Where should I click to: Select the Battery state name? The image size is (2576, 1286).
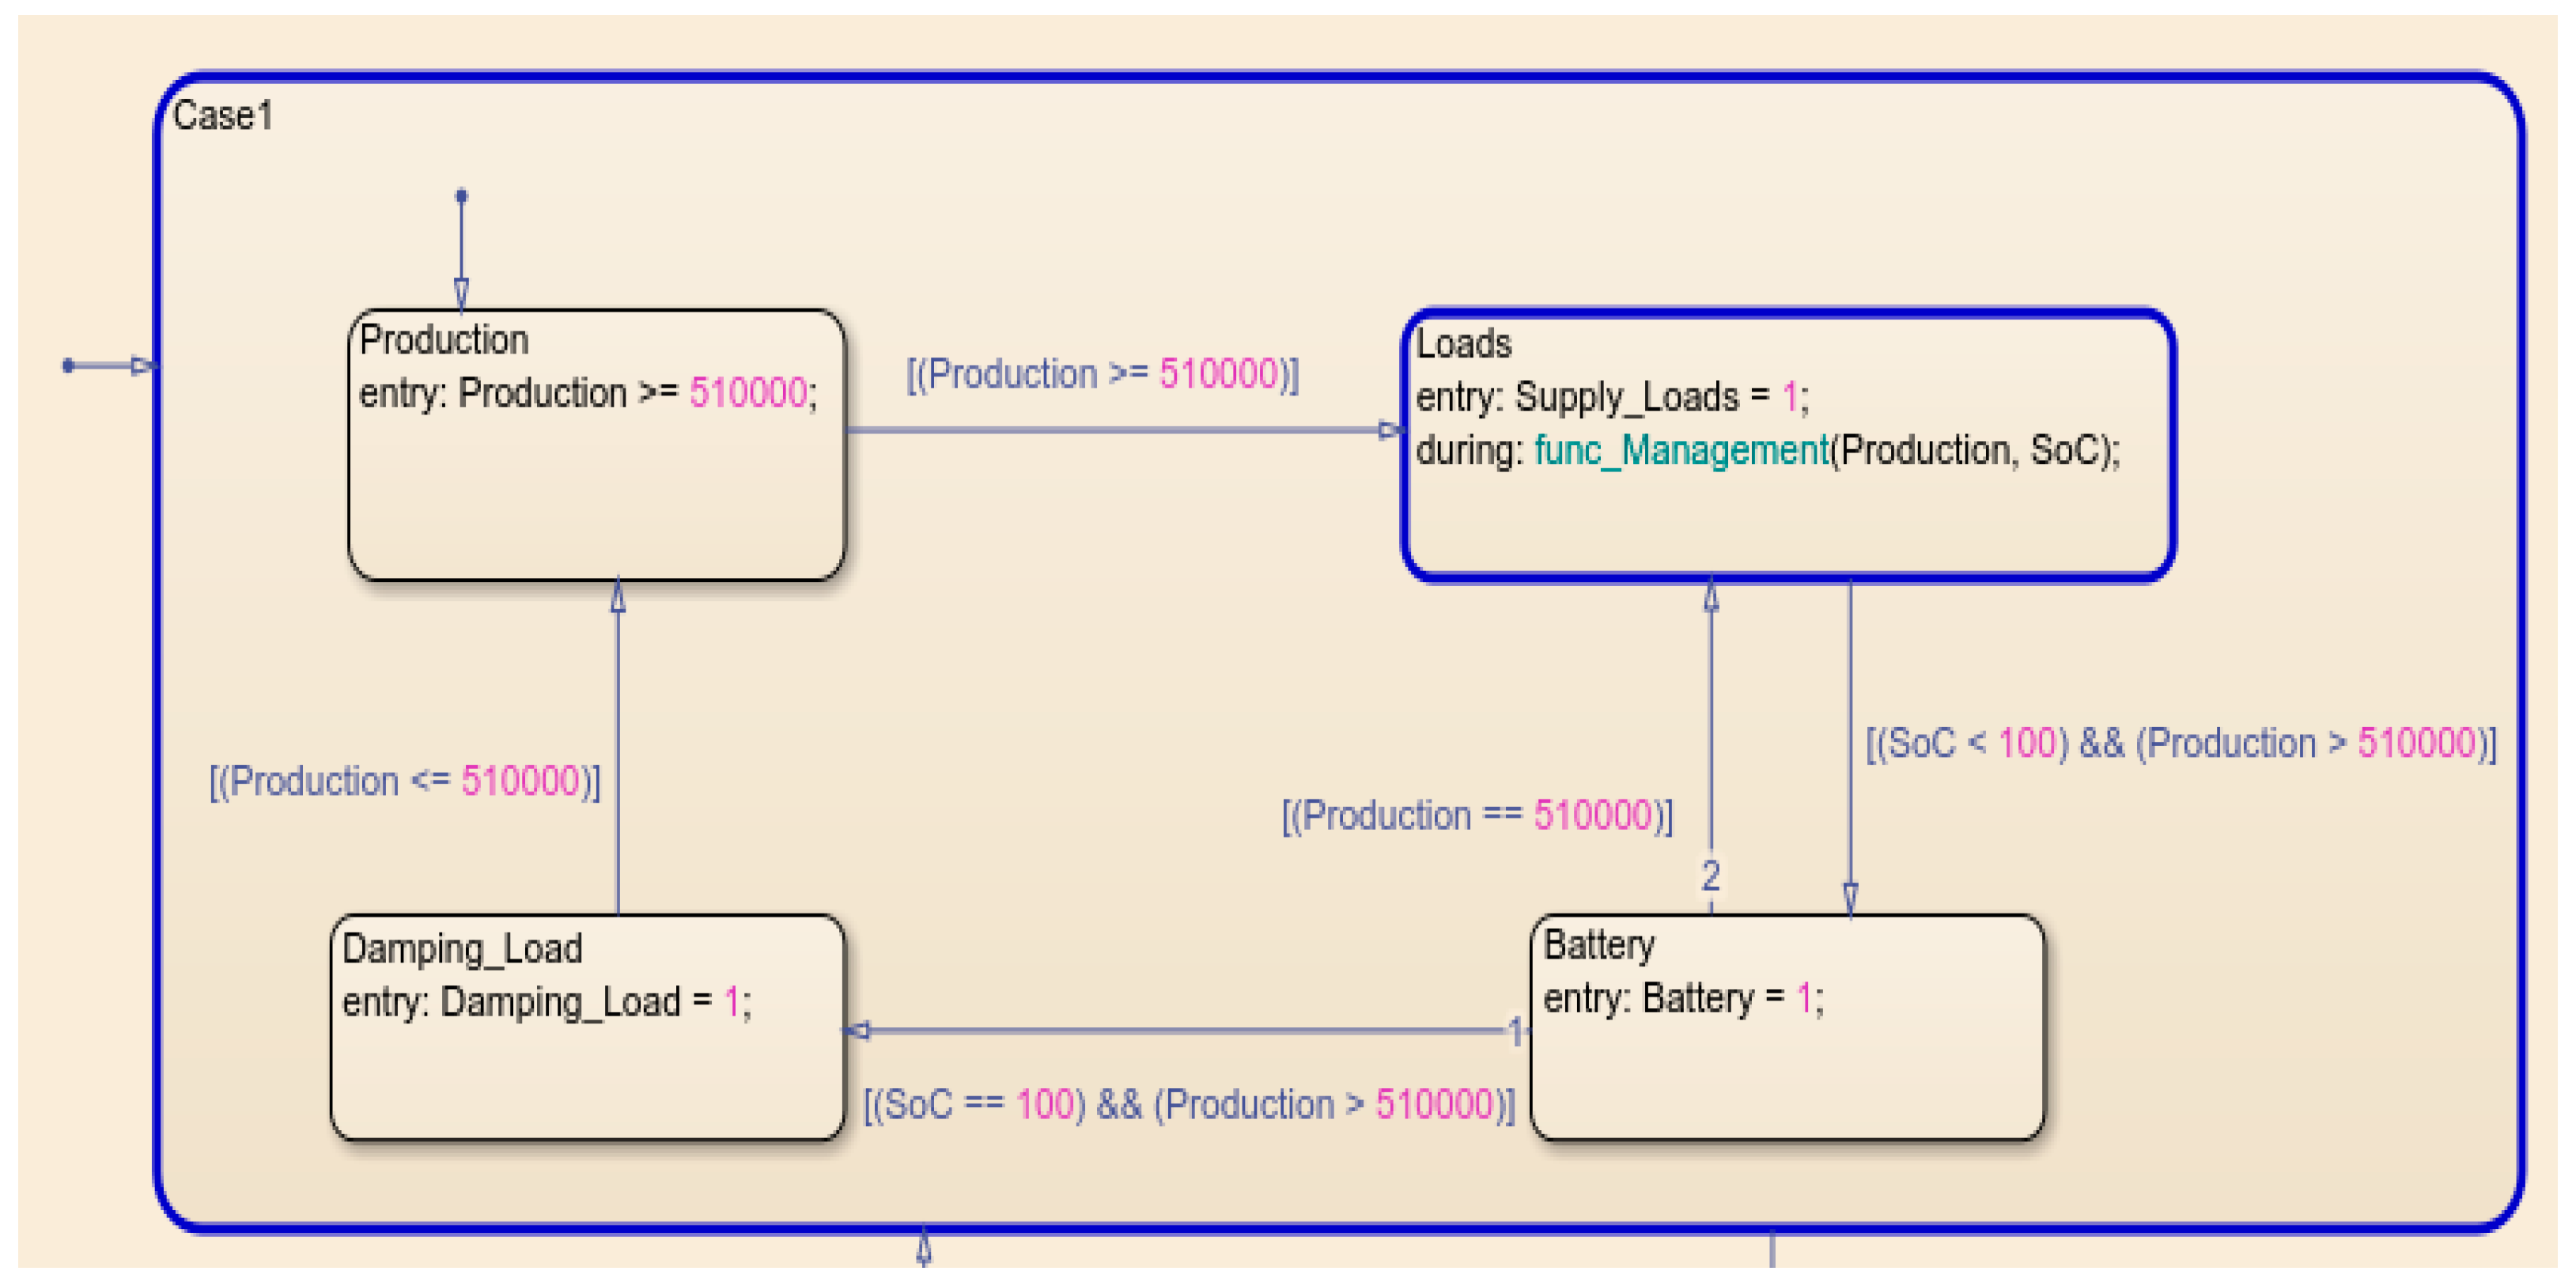1599,944
